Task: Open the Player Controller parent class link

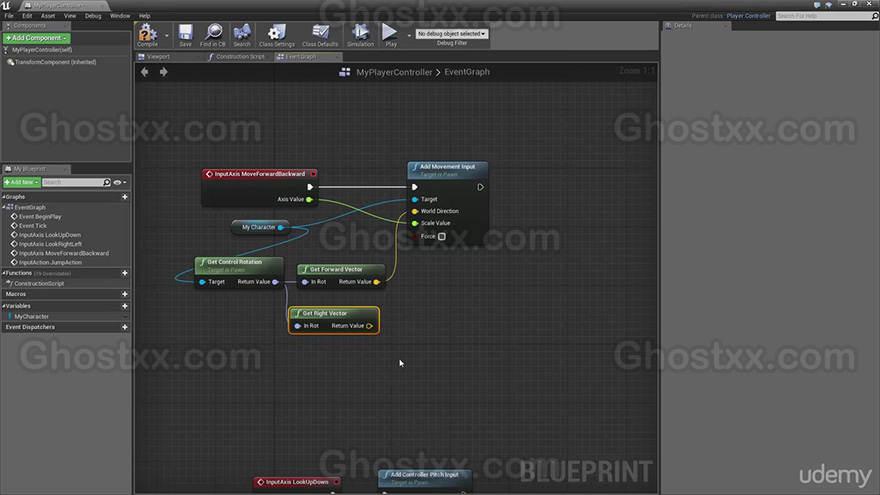Action: 748,16
